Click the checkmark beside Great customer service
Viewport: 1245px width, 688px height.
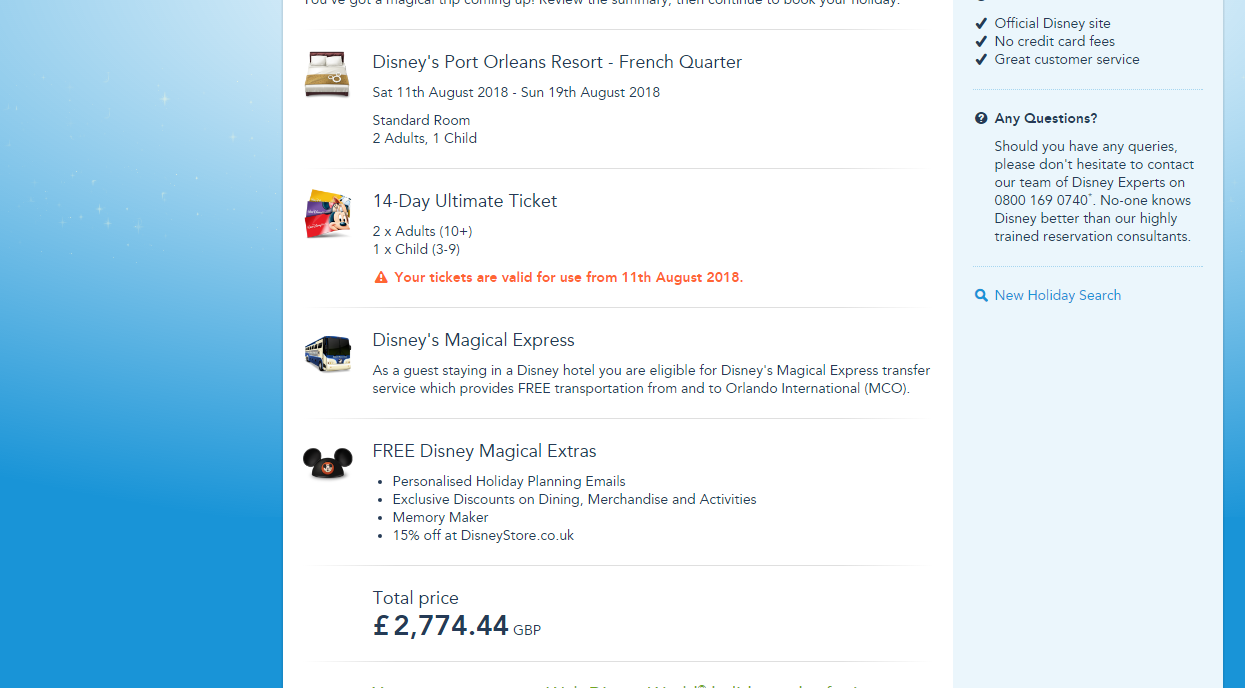[x=981, y=59]
